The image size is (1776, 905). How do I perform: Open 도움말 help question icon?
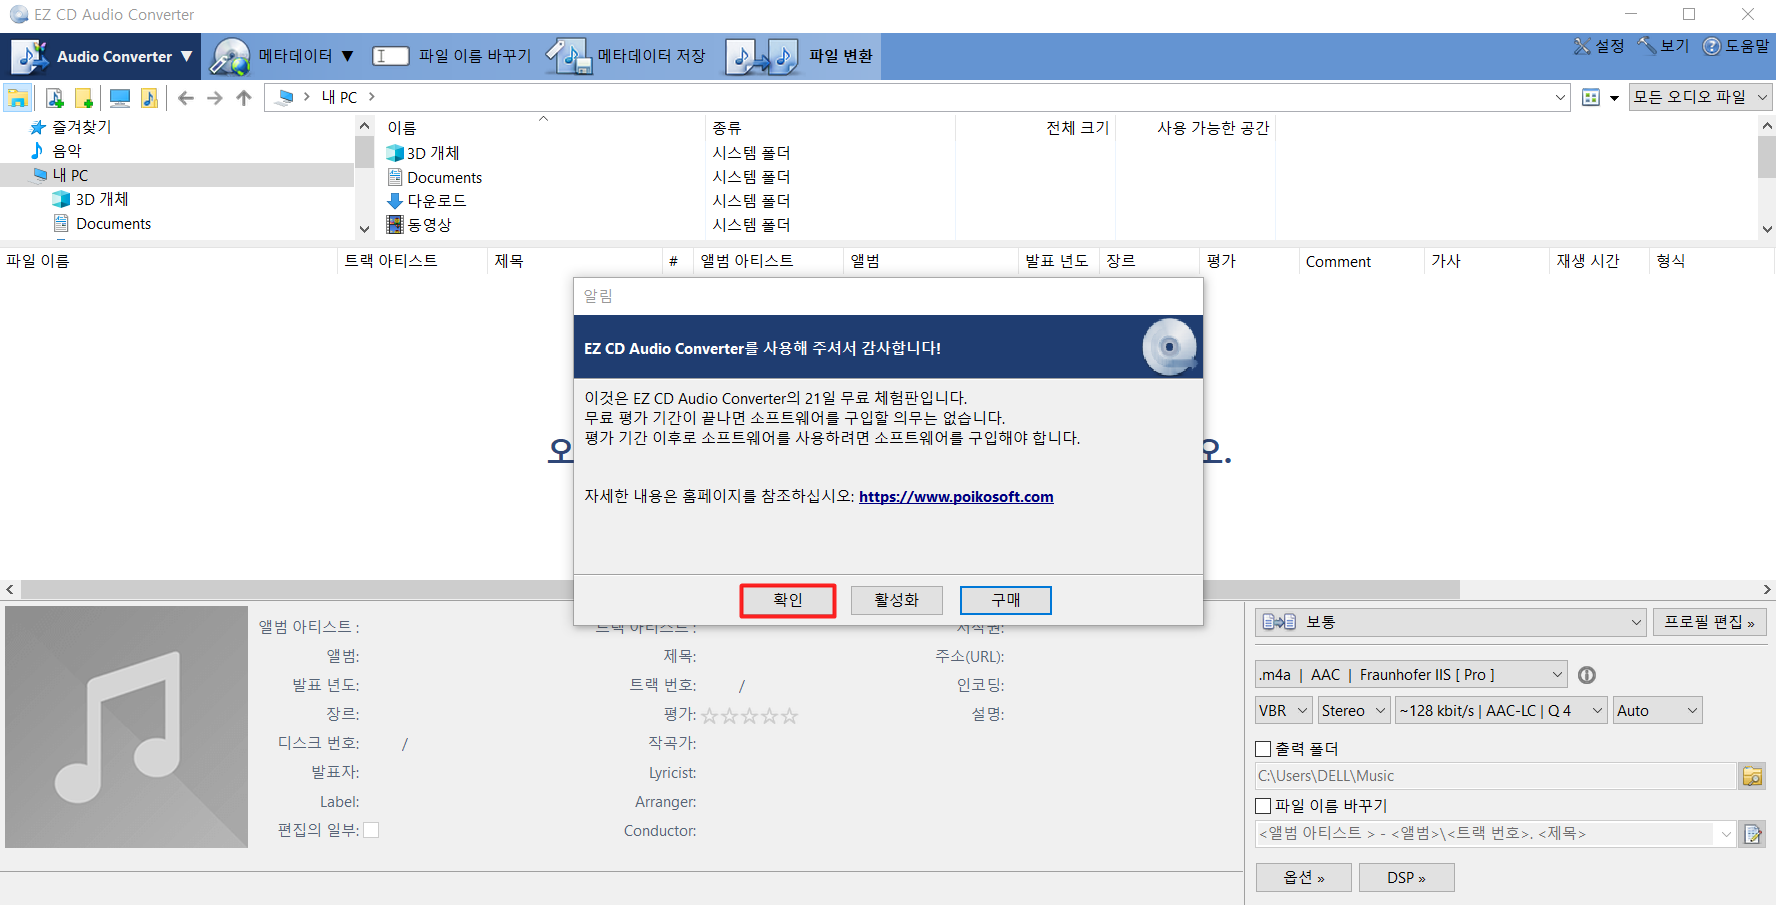pyautogui.click(x=1712, y=46)
